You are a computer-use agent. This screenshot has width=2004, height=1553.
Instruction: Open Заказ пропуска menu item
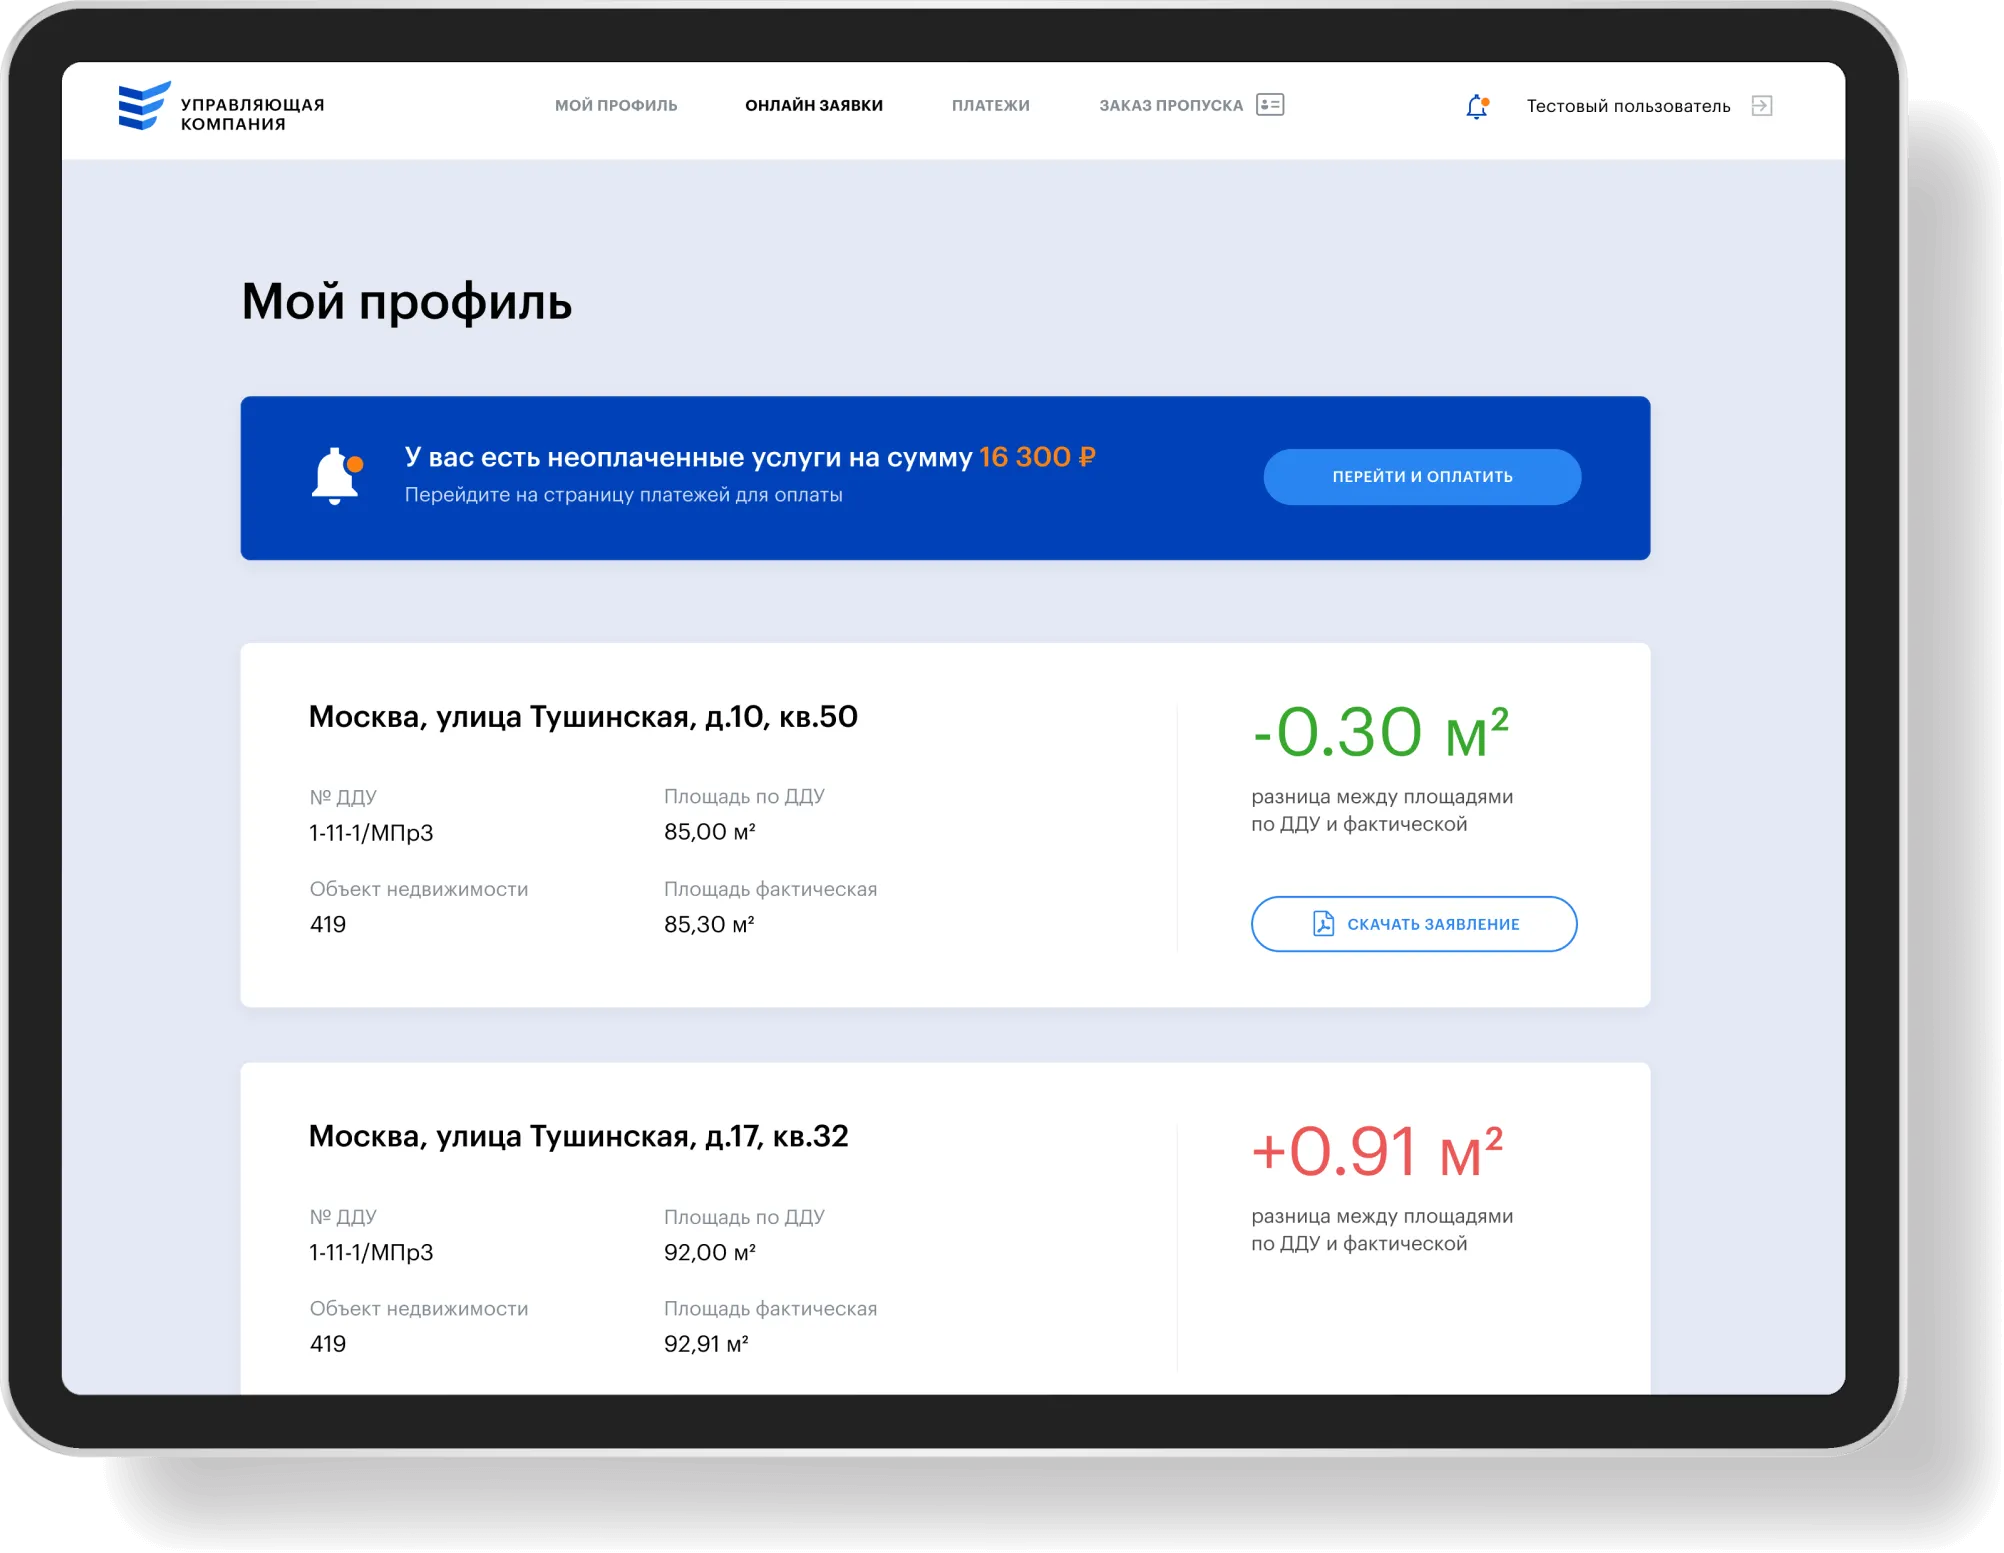click(x=1171, y=106)
